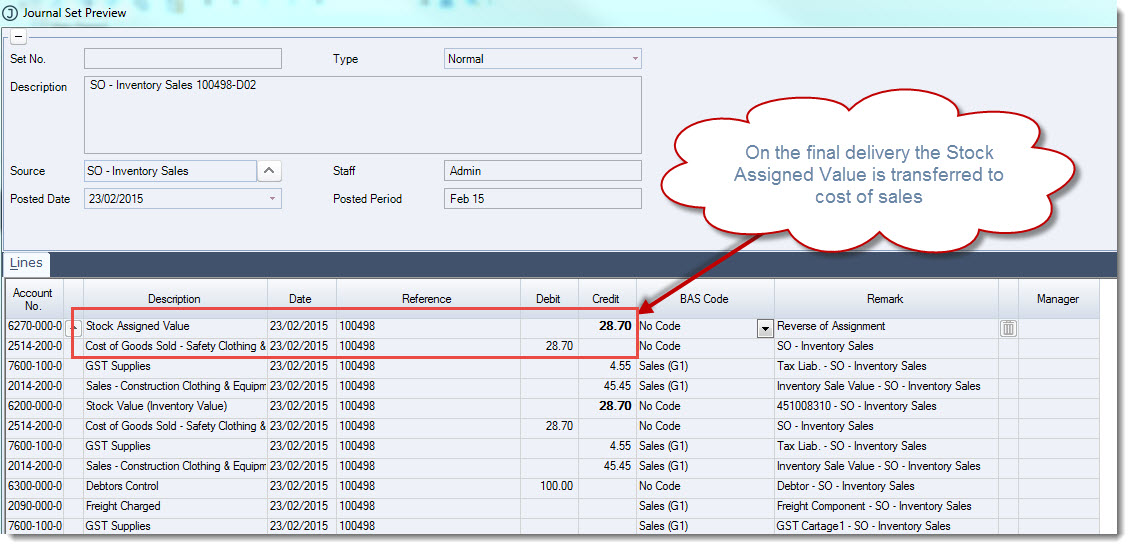
Task: Click the Manager column header
Action: click(1058, 299)
